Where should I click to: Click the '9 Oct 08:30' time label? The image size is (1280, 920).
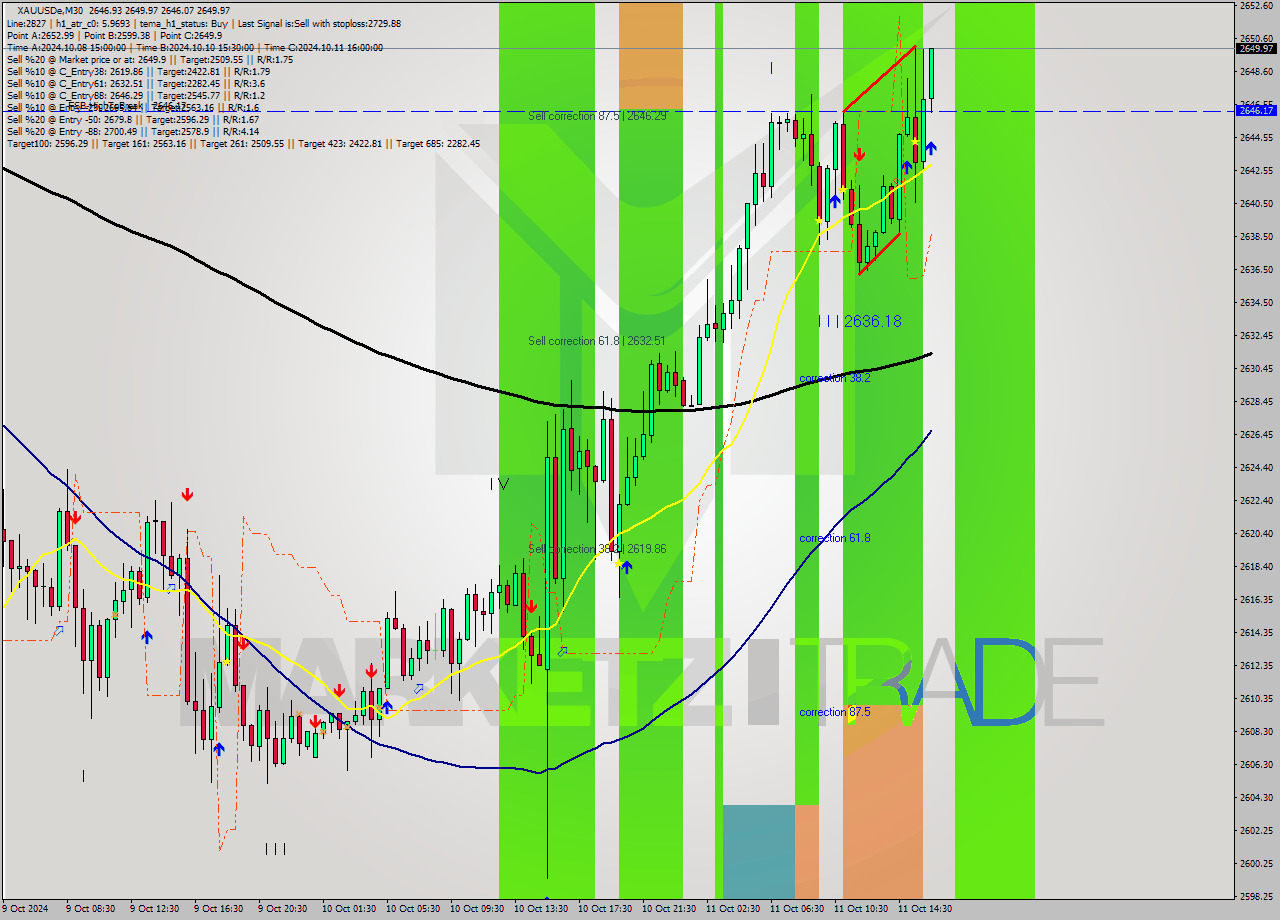[x=92, y=909]
